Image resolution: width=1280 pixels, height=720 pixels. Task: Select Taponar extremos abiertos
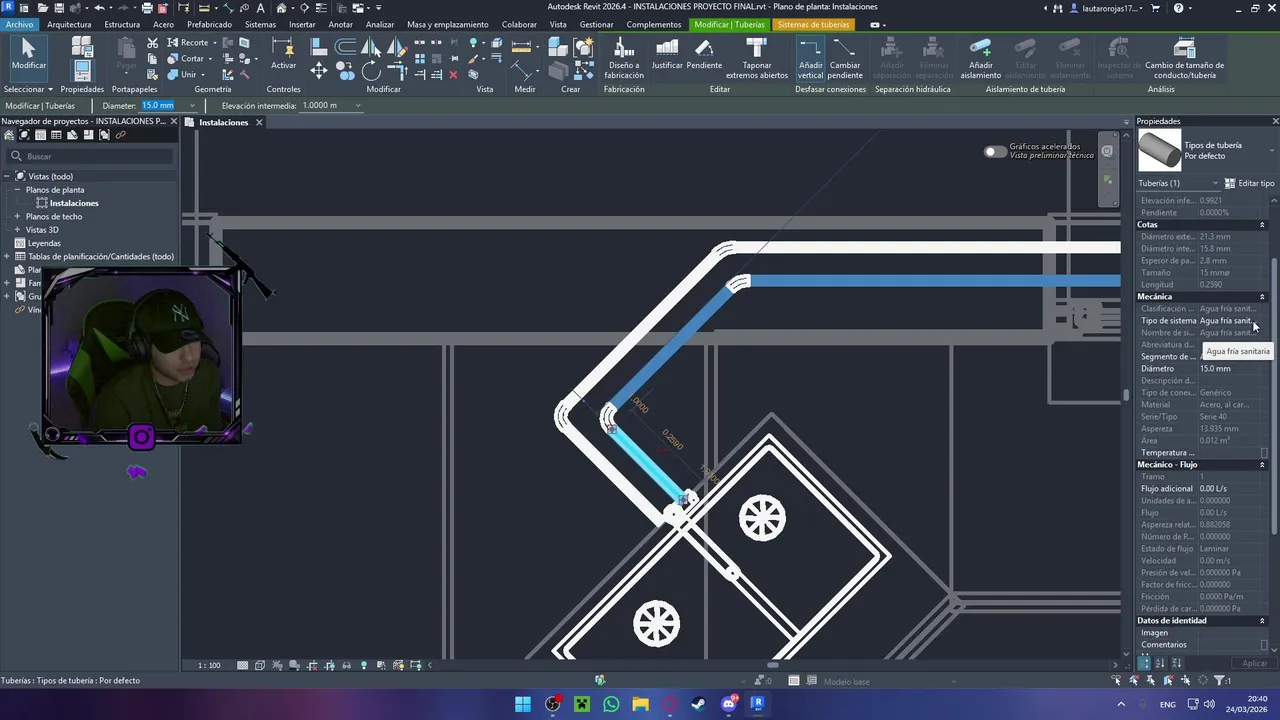click(757, 60)
